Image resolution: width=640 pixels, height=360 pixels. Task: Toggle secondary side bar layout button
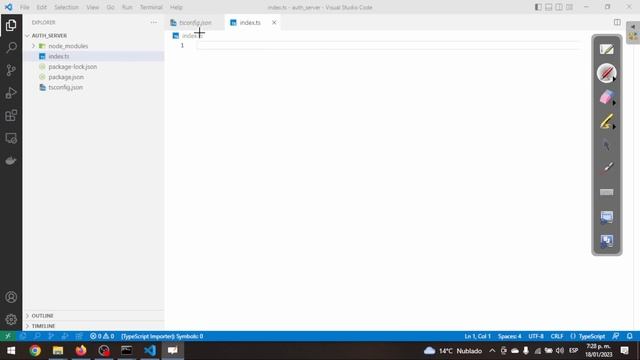(559, 7)
